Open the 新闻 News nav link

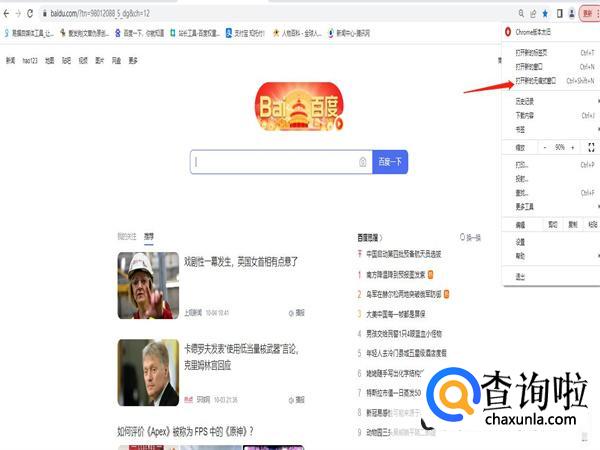point(10,60)
